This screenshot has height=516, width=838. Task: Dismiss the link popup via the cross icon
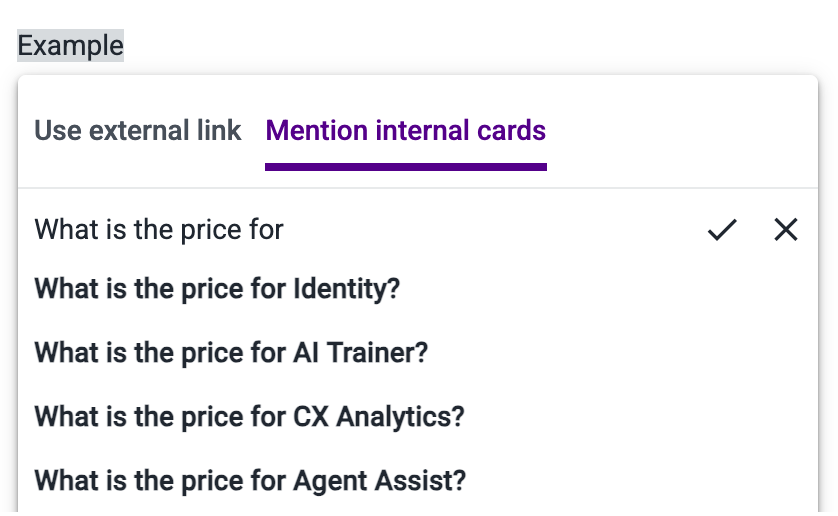[x=786, y=231]
